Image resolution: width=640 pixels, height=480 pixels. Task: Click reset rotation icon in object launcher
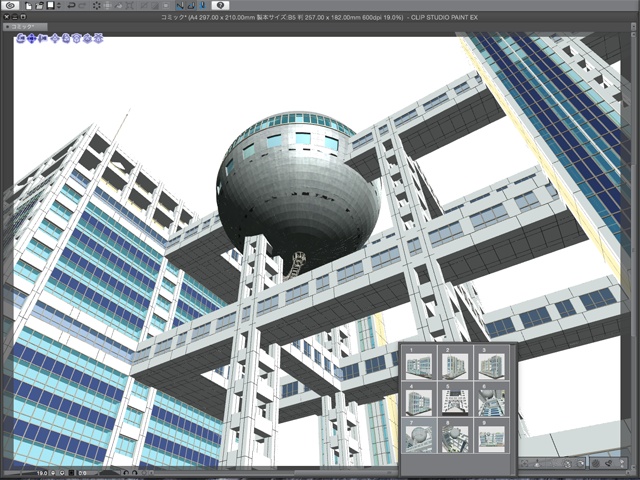[x=580, y=463]
